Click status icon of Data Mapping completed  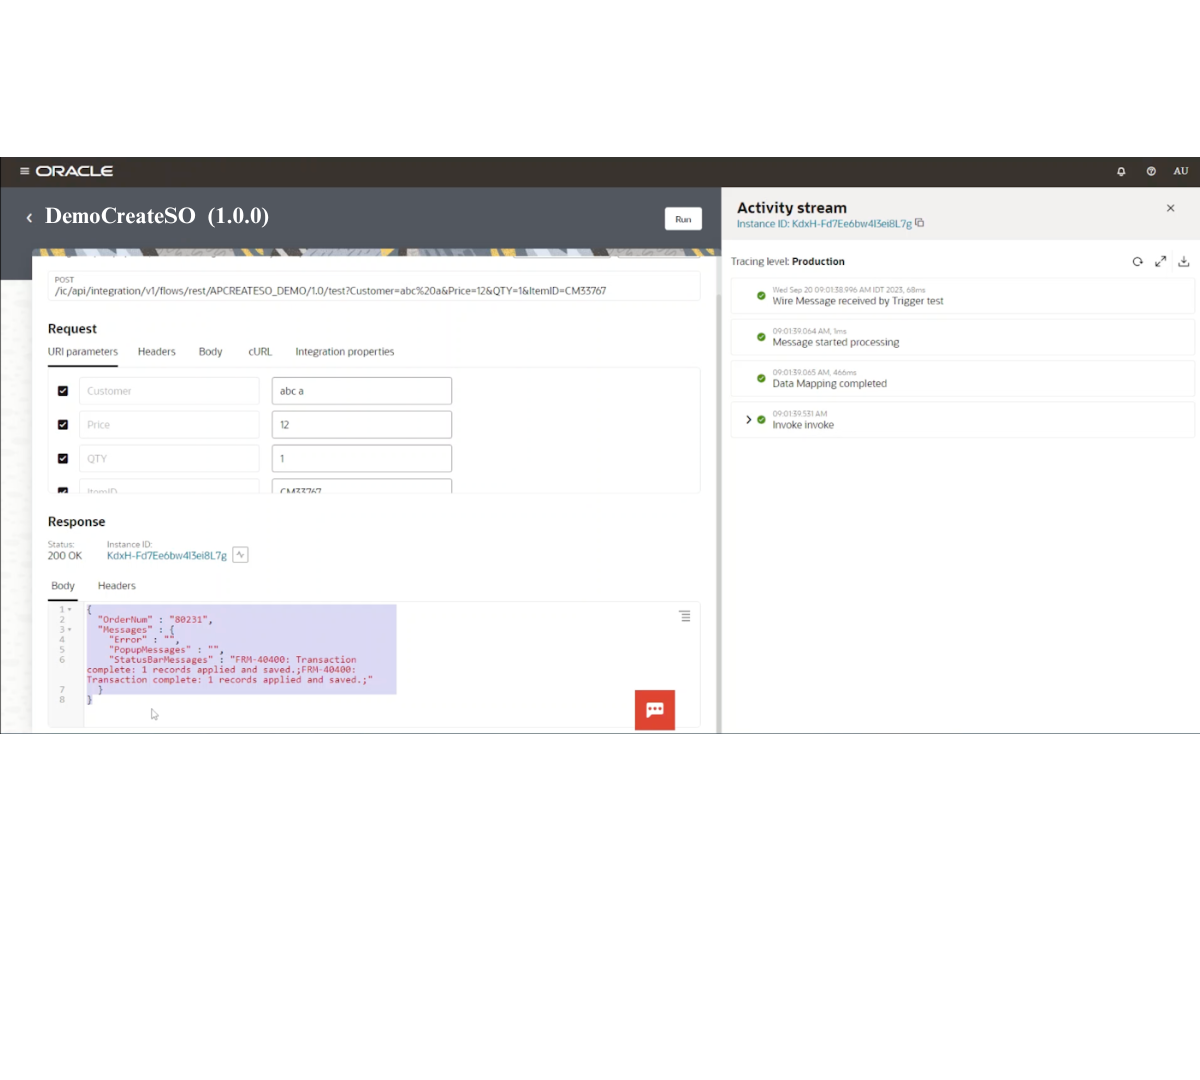[761, 378]
